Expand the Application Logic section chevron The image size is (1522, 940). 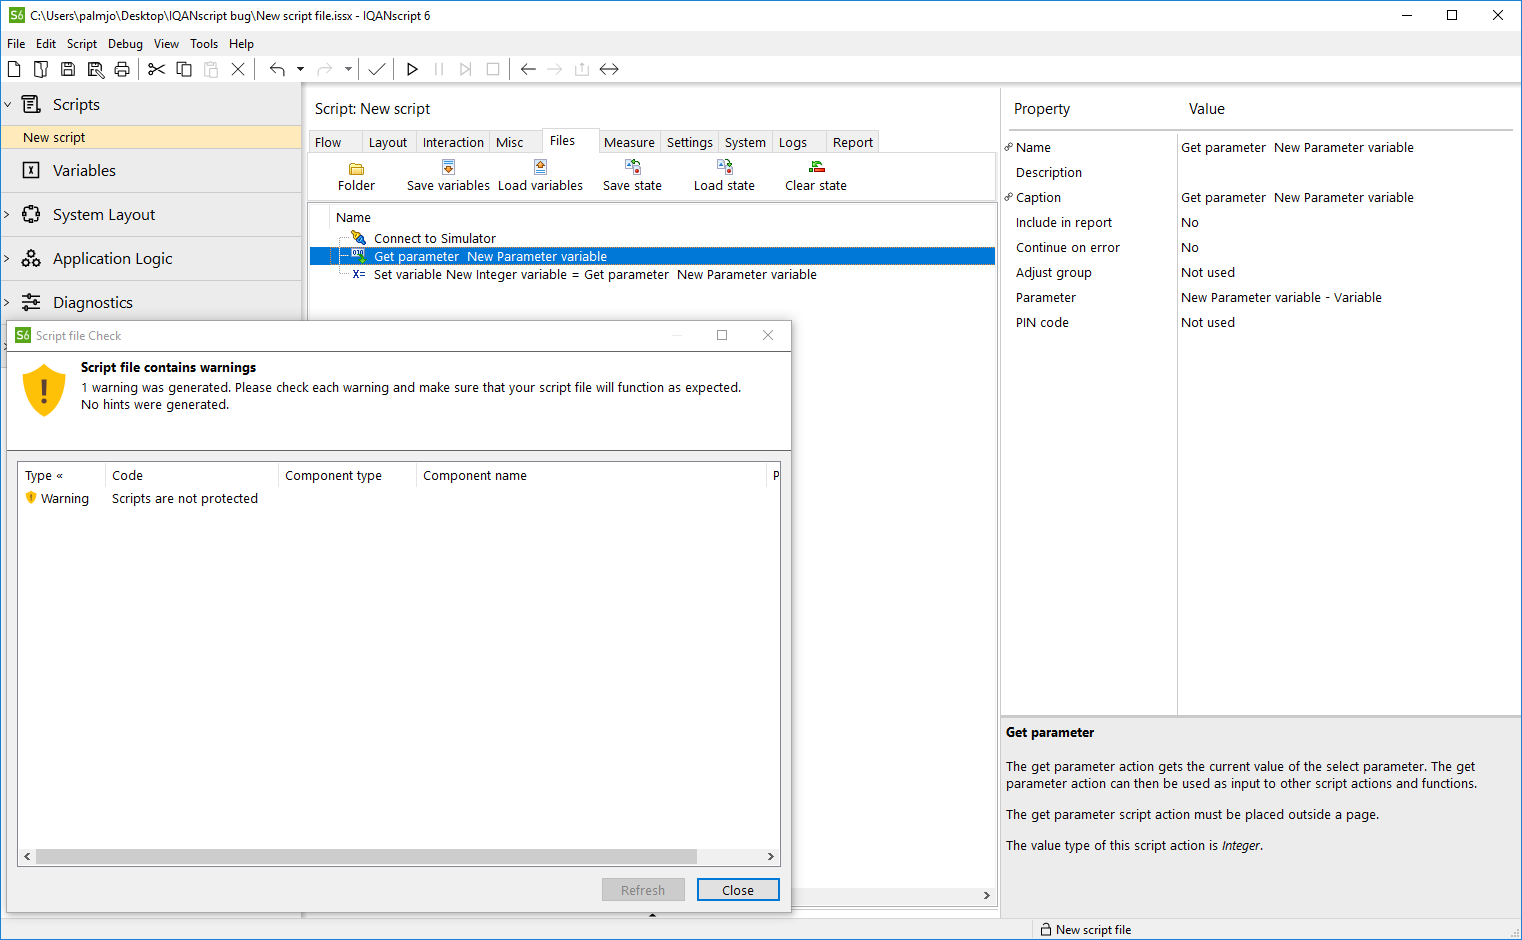[8, 259]
